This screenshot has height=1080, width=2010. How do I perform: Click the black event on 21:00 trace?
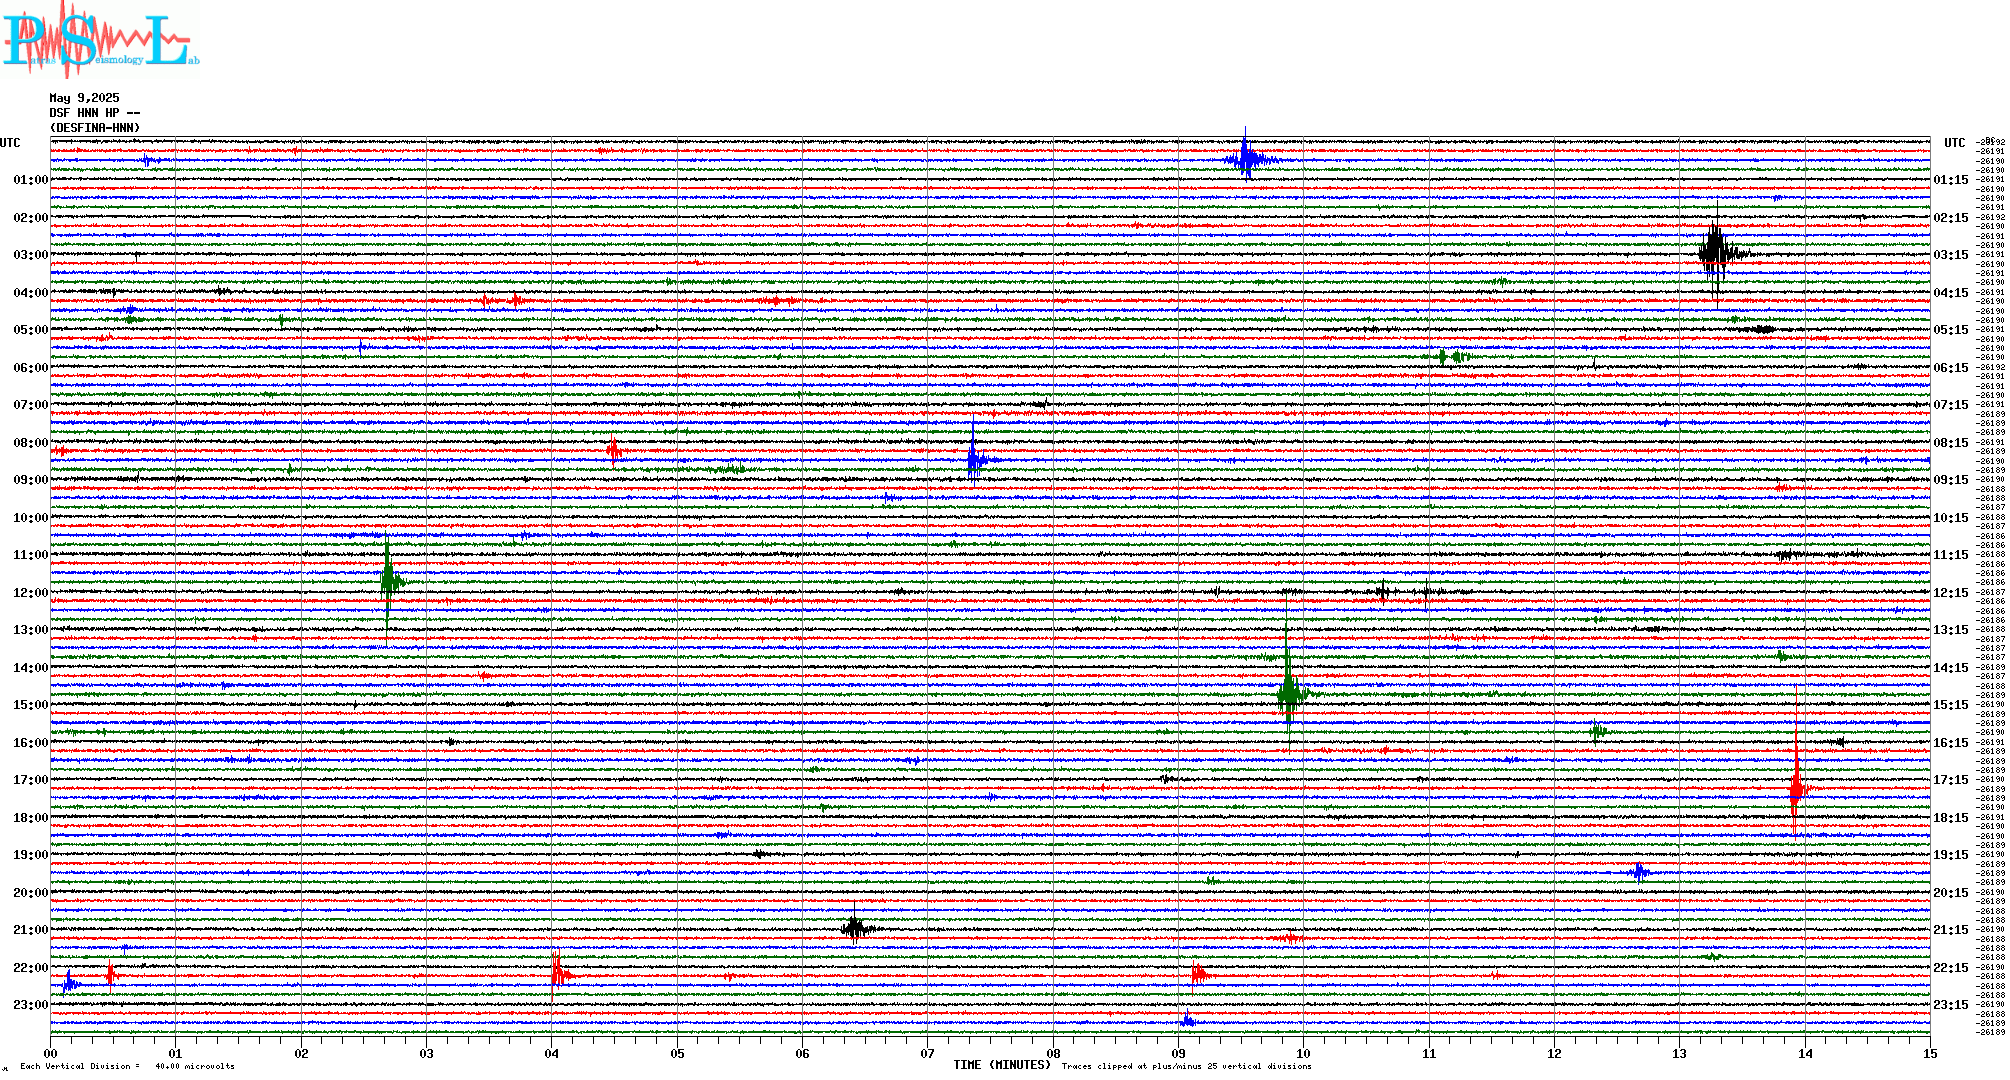(x=854, y=929)
